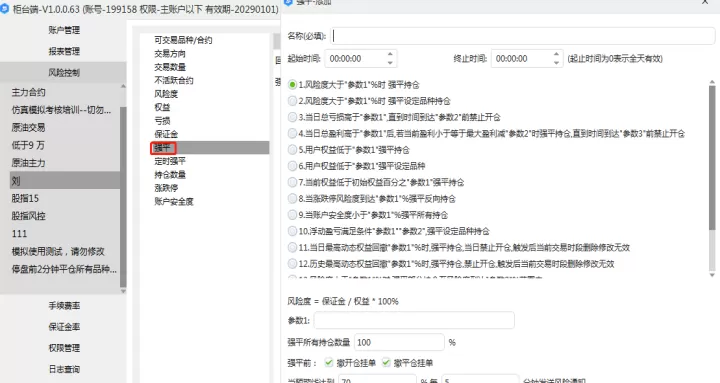Choose 风险度 rule type
The width and height of the screenshot is (720, 383).
point(166,94)
